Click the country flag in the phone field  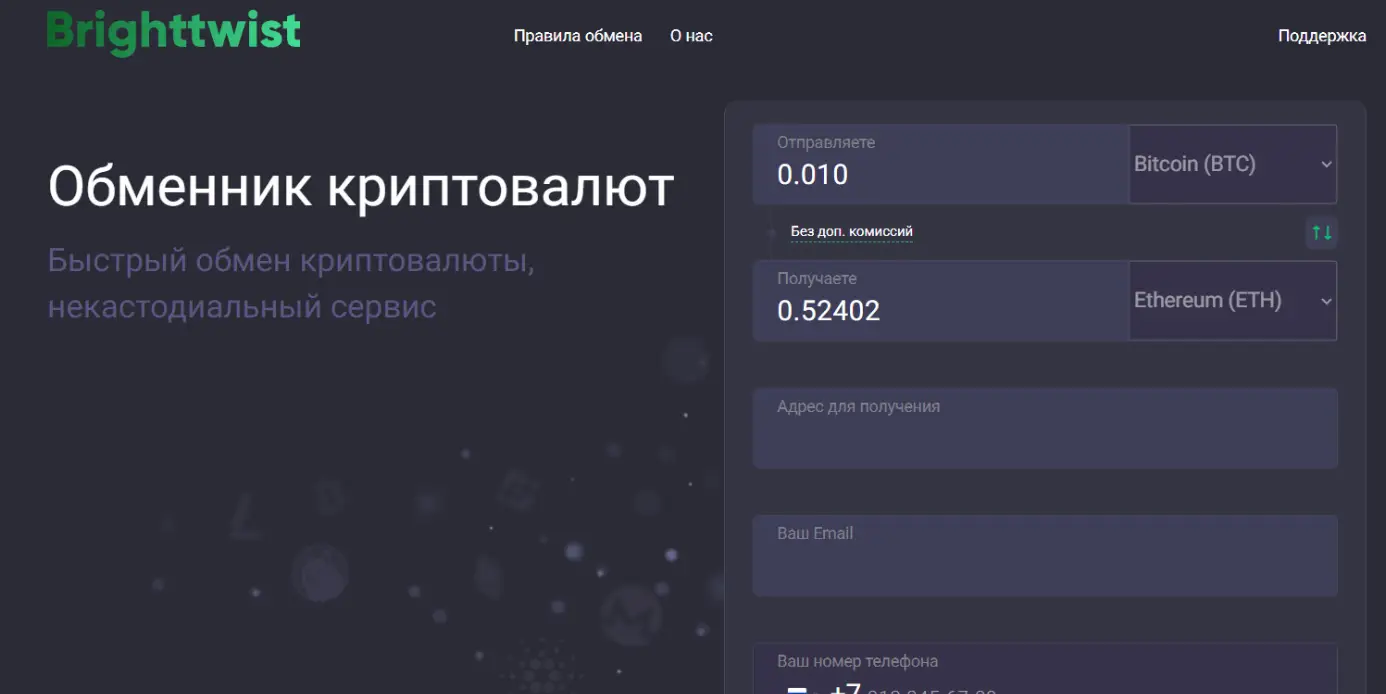click(797, 689)
